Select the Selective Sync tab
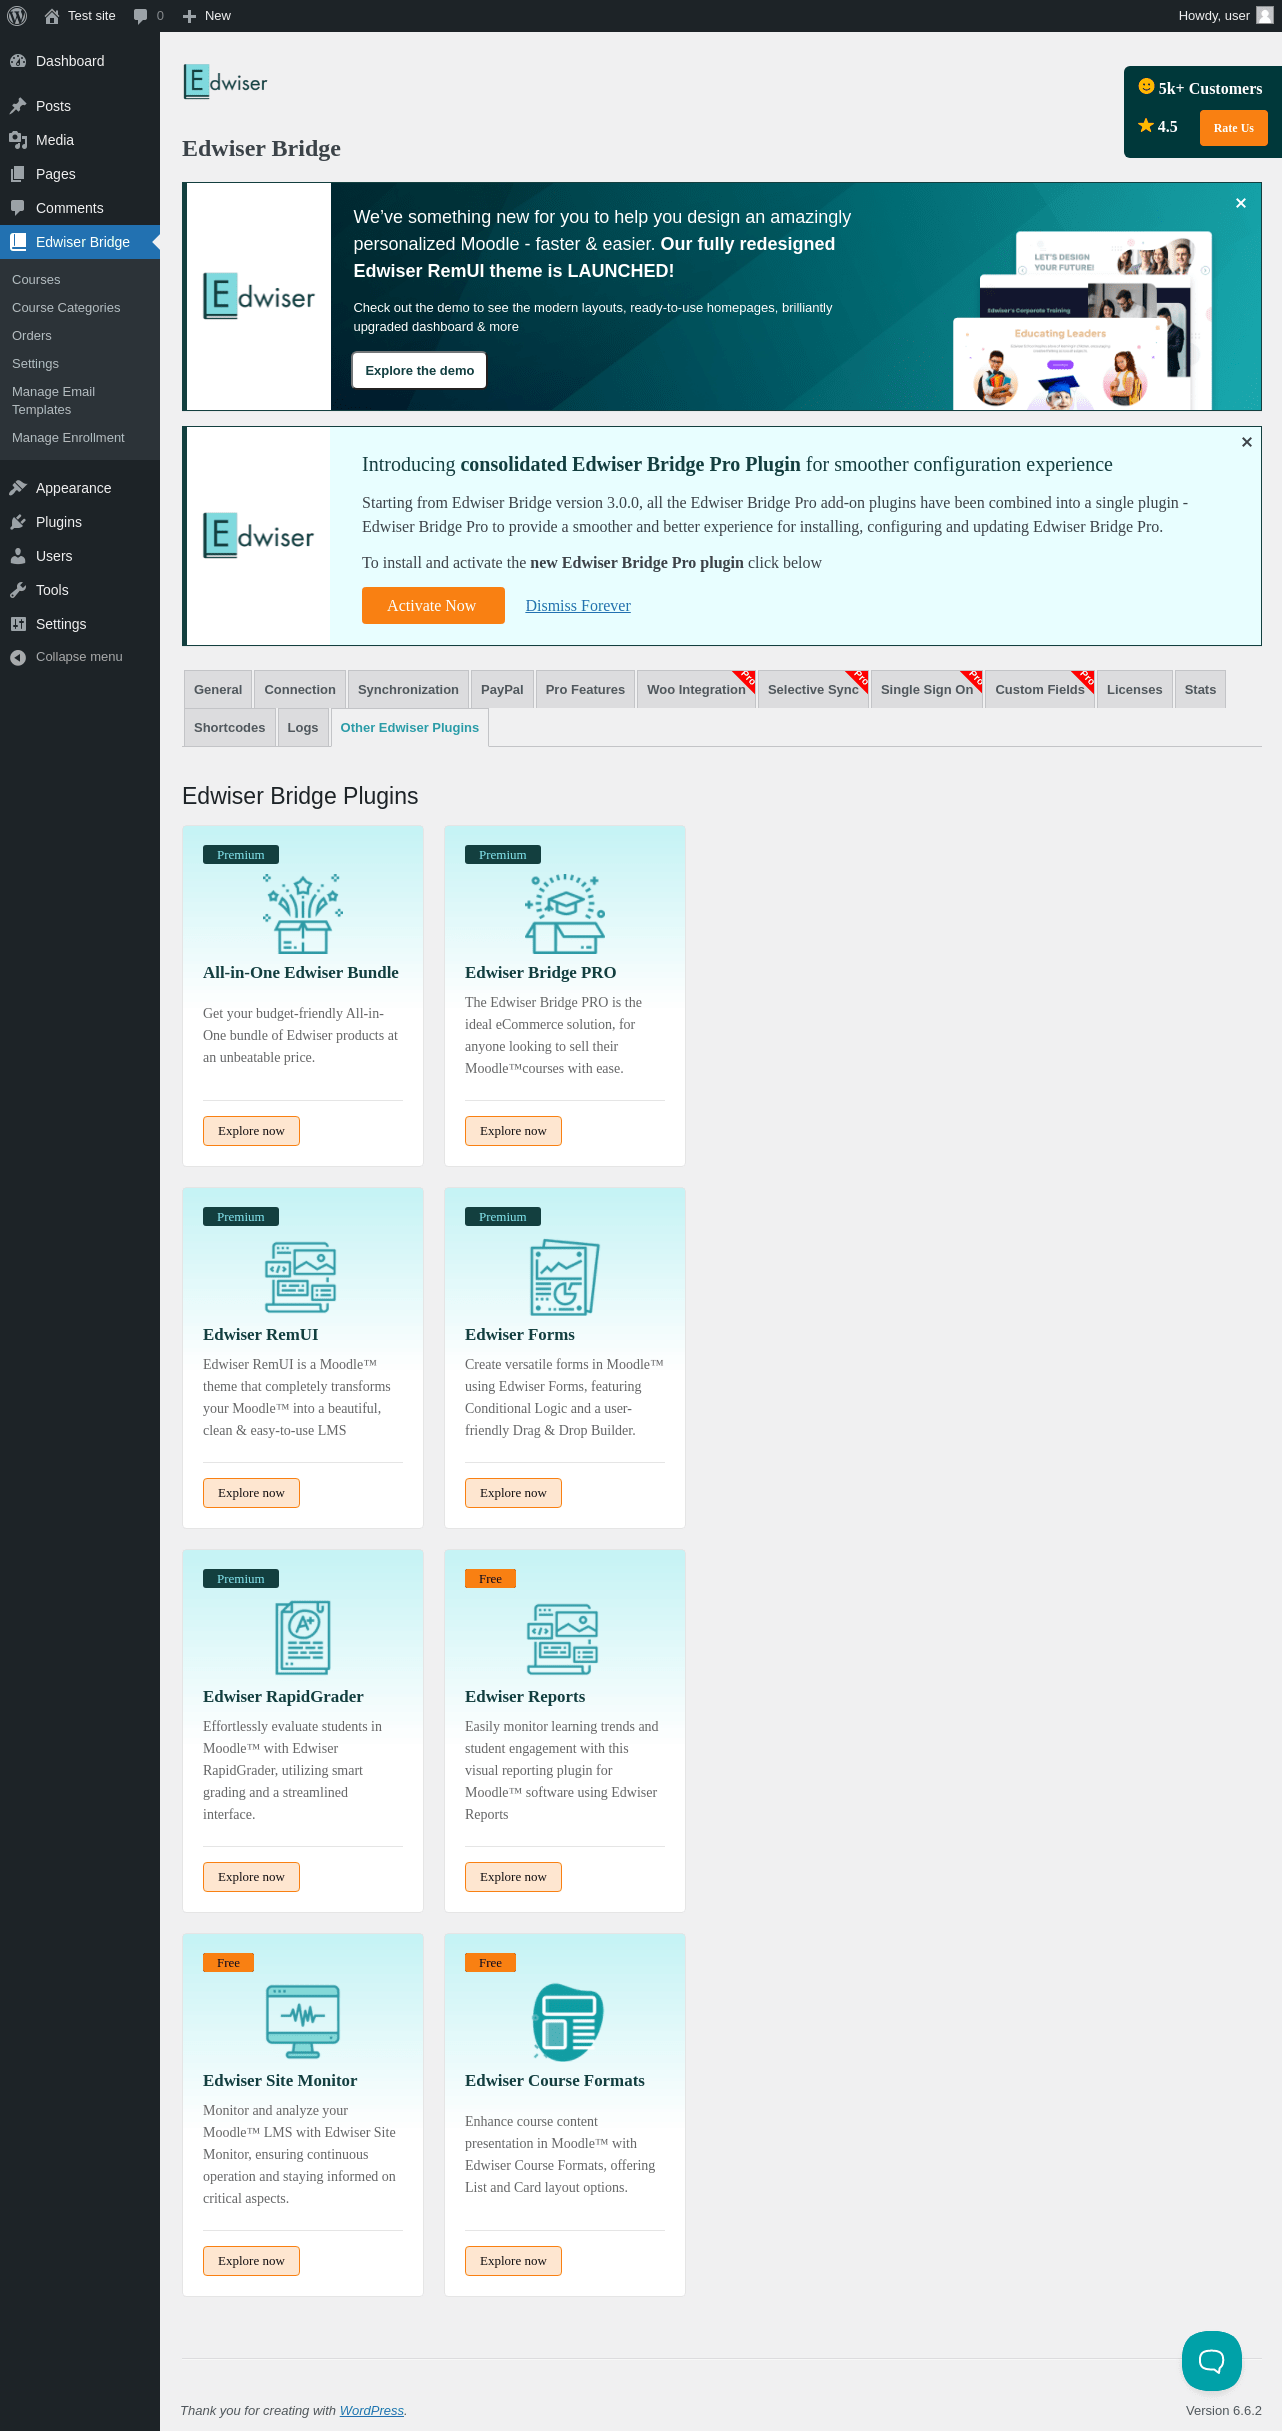 pos(813,689)
